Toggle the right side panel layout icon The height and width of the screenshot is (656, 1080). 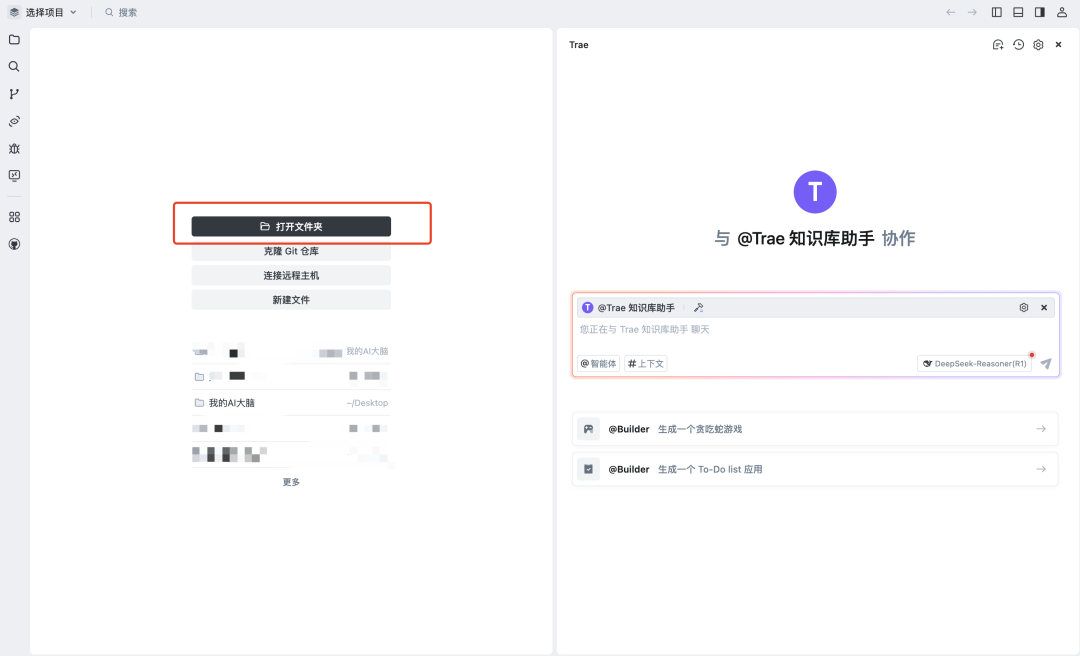click(x=1039, y=12)
